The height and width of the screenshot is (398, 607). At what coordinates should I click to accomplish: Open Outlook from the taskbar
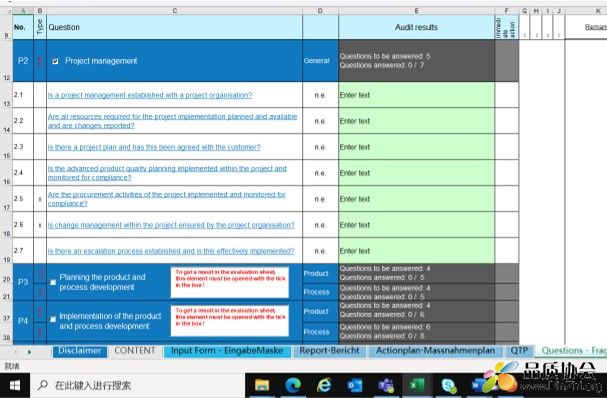point(355,385)
